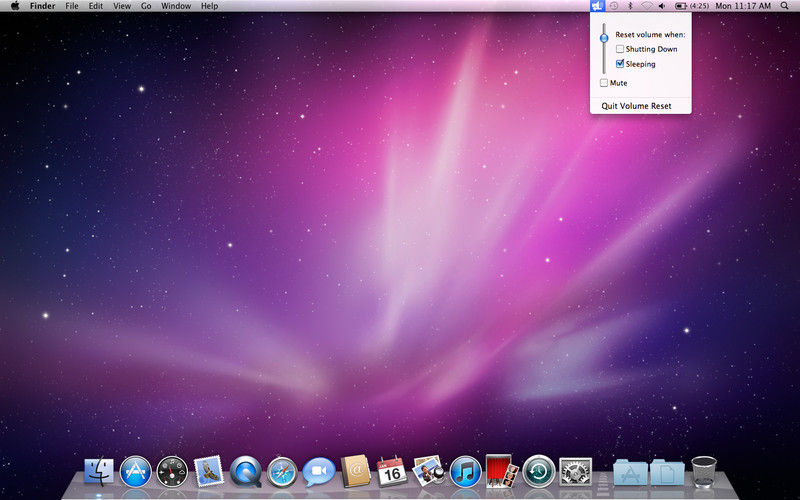Open Time Machine Dock icon
The image size is (800, 500).
tap(539, 471)
